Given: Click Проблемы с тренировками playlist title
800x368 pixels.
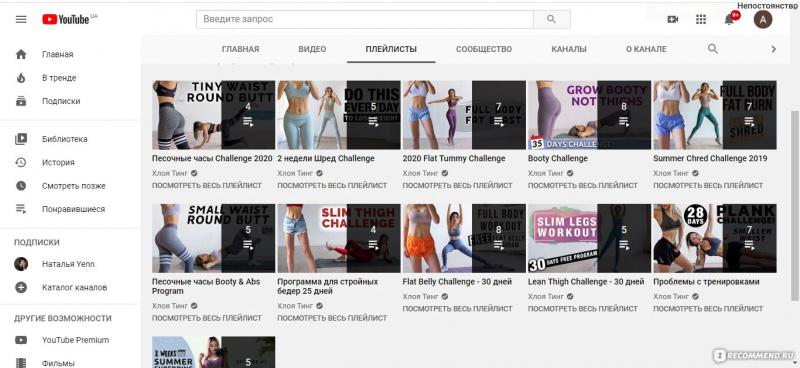Looking at the screenshot, I should (706, 282).
